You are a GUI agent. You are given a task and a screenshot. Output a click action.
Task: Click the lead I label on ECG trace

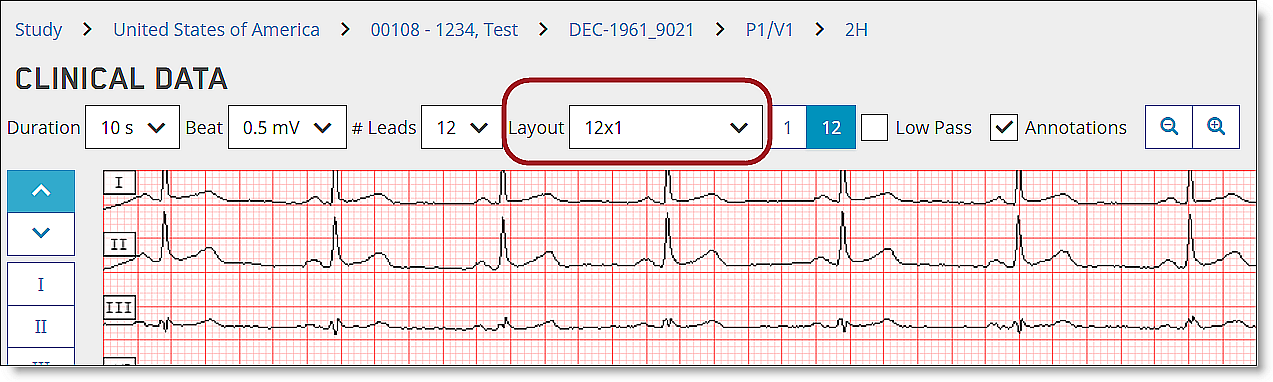coord(120,182)
